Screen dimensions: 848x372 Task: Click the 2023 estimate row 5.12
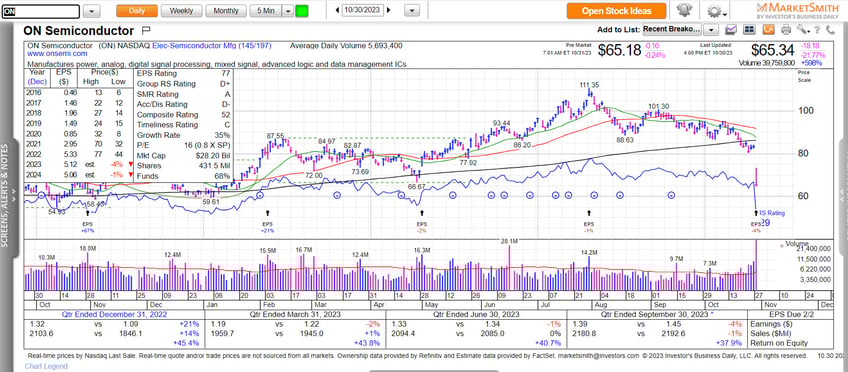[x=80, y=165]
